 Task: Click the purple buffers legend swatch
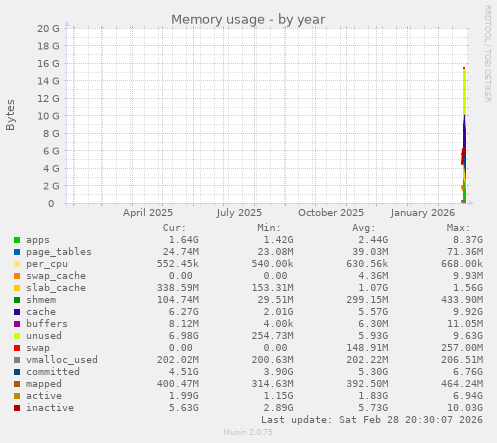click(x=17, y=324)
